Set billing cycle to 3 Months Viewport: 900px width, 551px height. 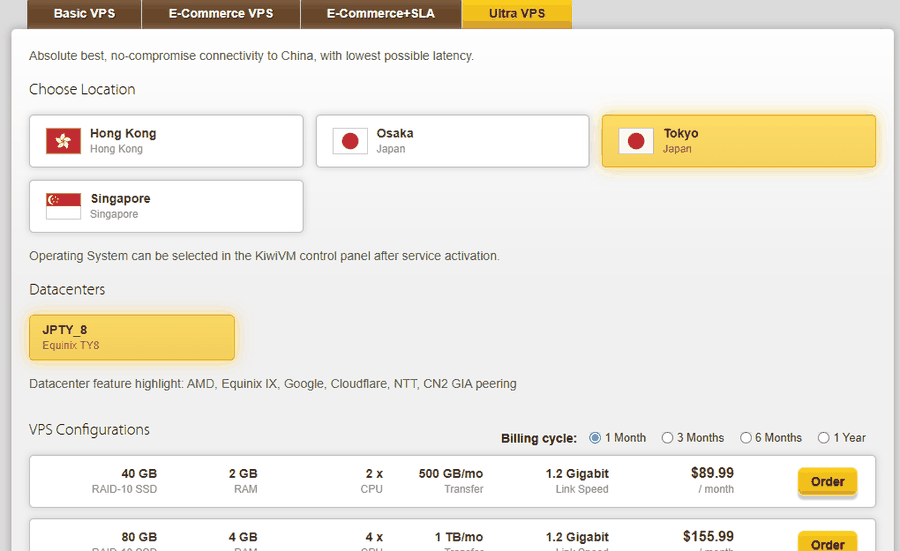(667, 438)
